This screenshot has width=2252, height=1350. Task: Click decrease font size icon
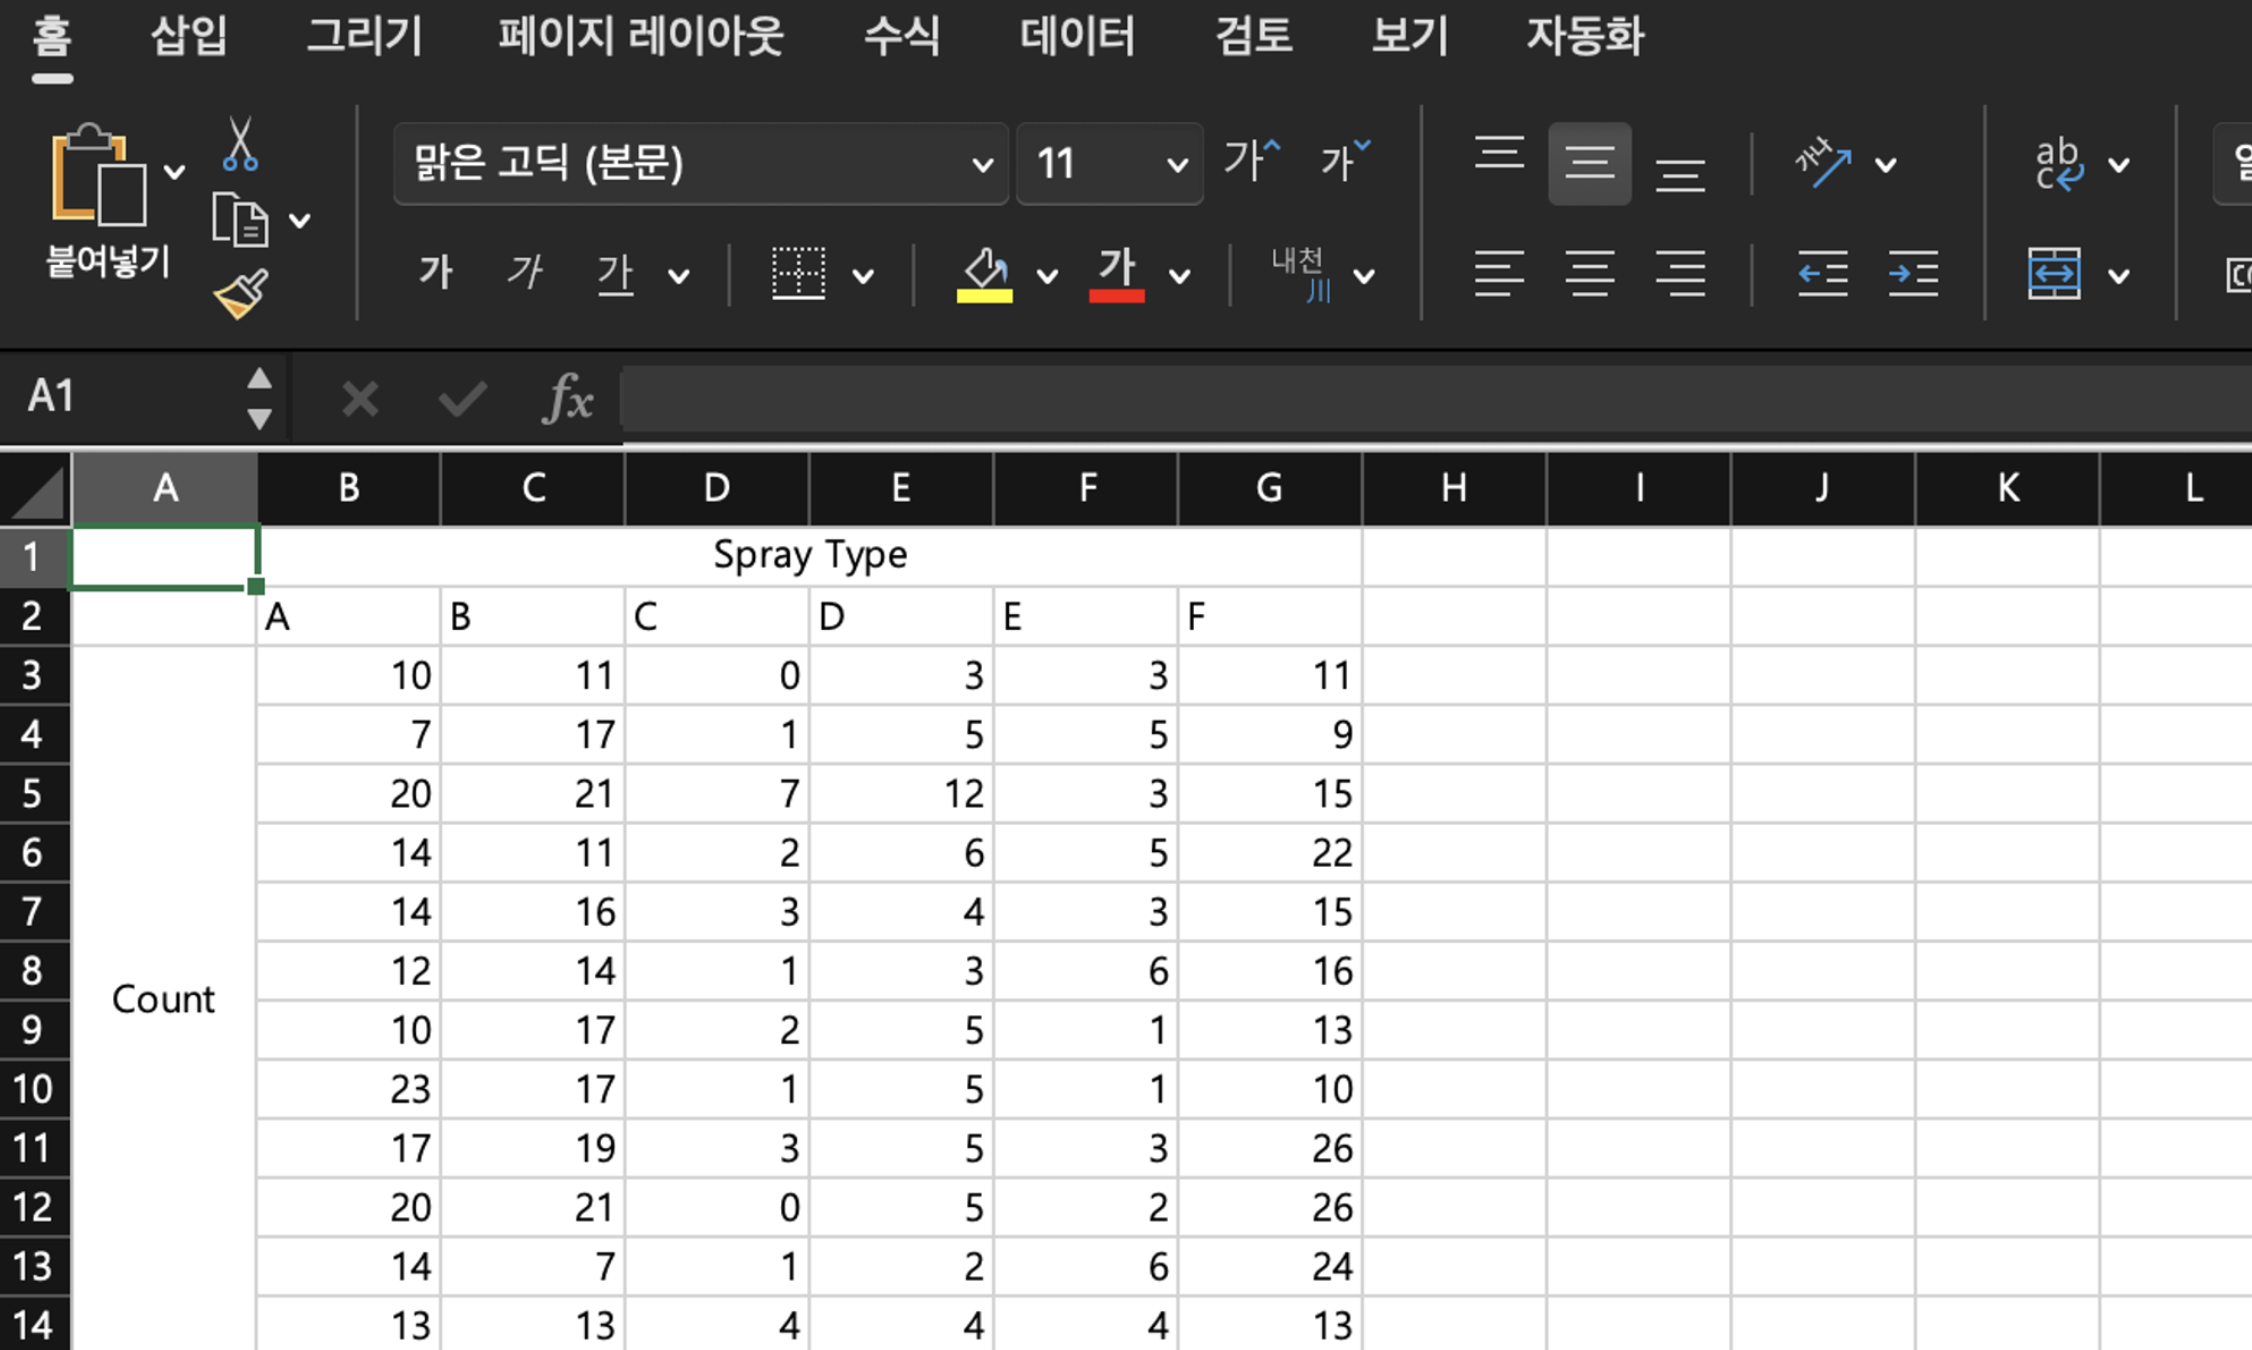(x=1345, y=160)
